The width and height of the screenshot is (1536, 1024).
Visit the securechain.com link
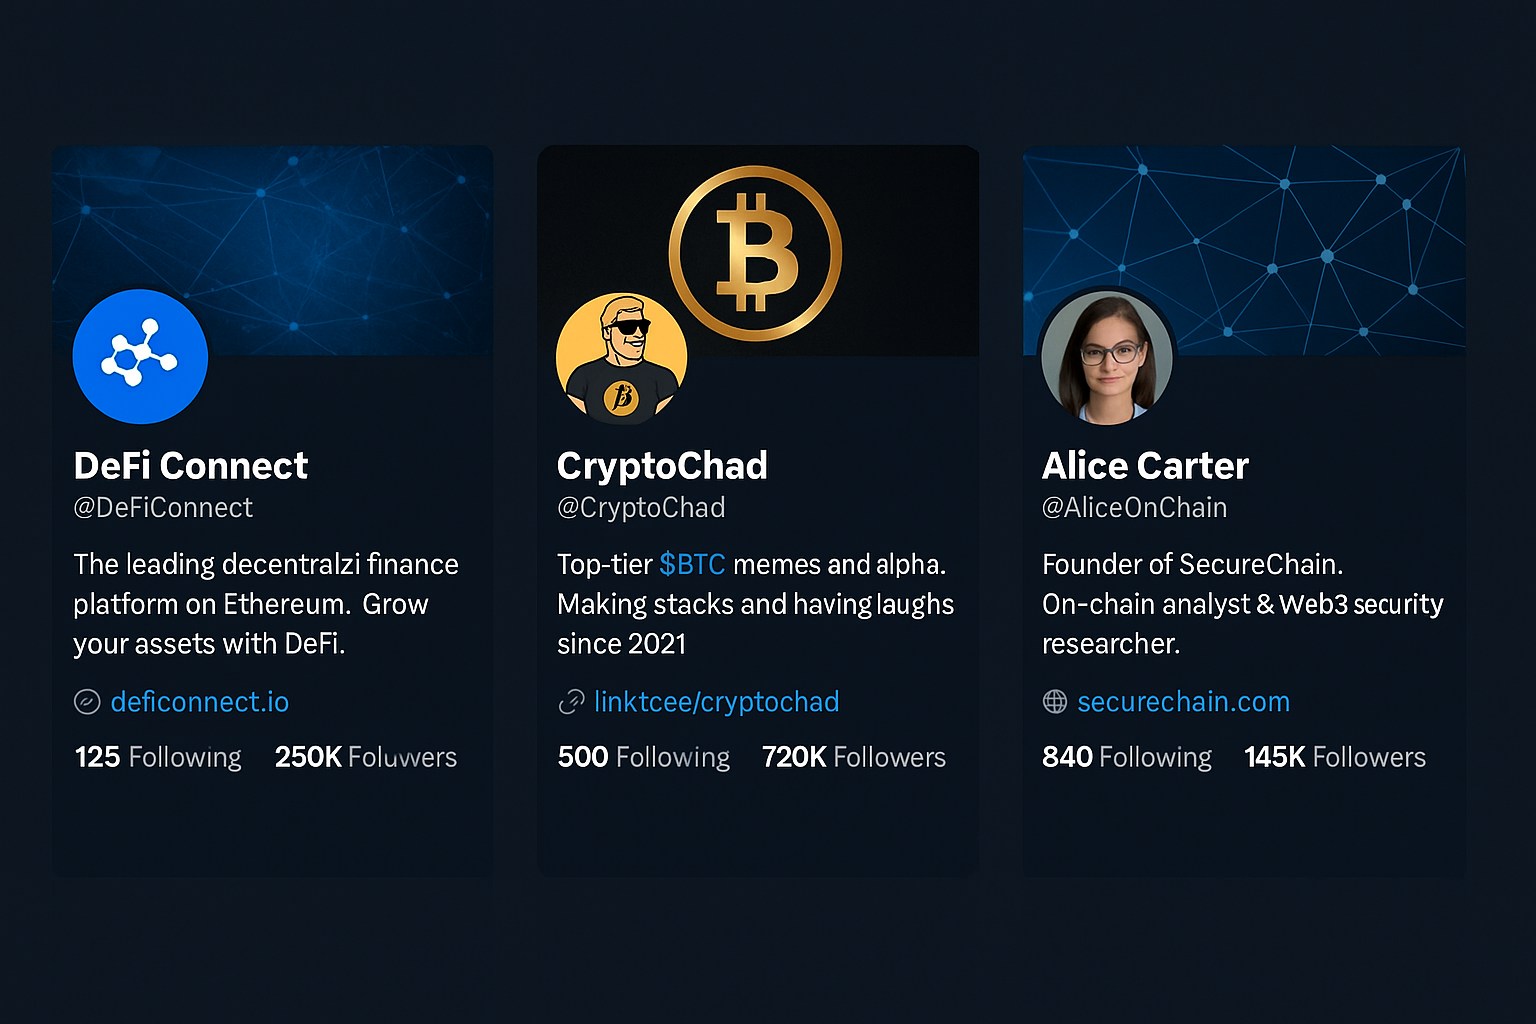(x=1183, y=702)
